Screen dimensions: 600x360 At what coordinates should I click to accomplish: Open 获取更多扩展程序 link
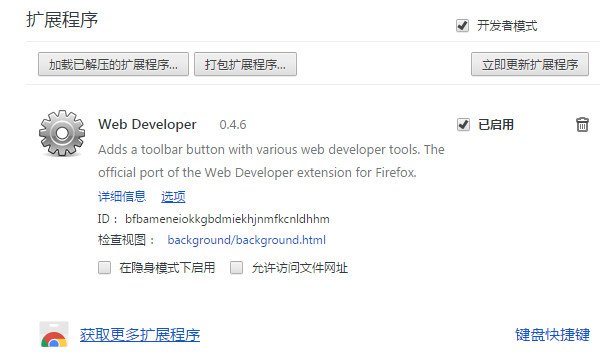140,335
